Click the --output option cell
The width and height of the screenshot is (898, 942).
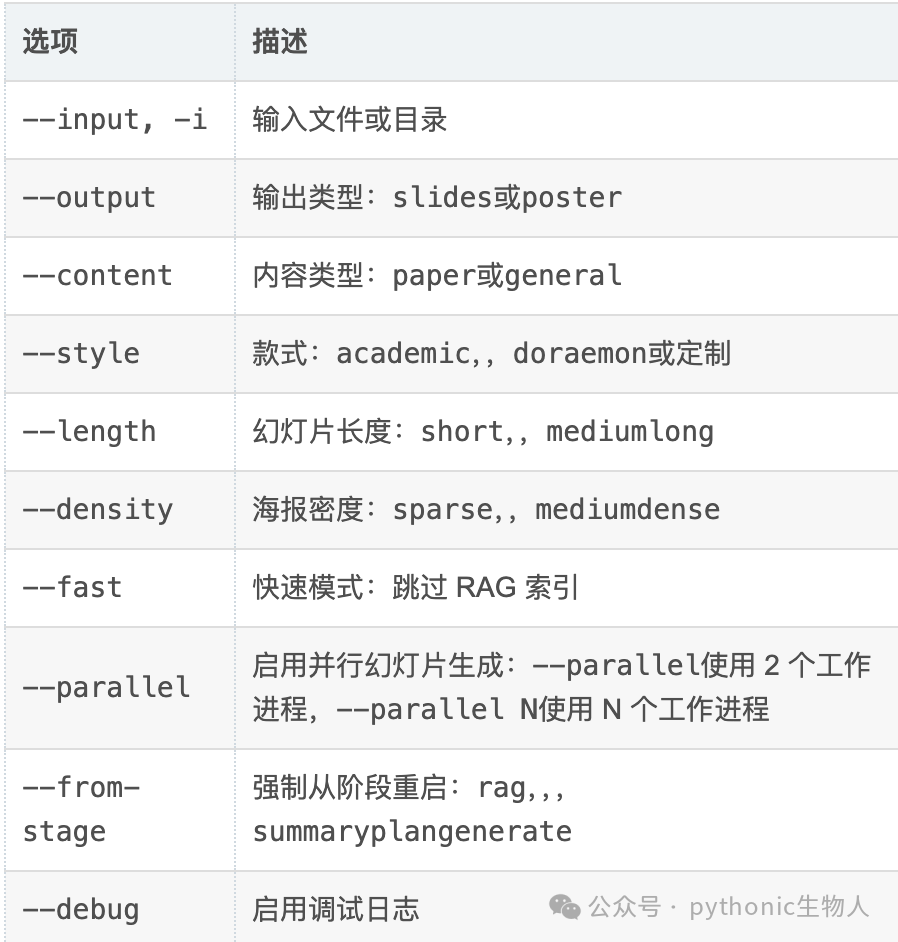coord(120,198)
